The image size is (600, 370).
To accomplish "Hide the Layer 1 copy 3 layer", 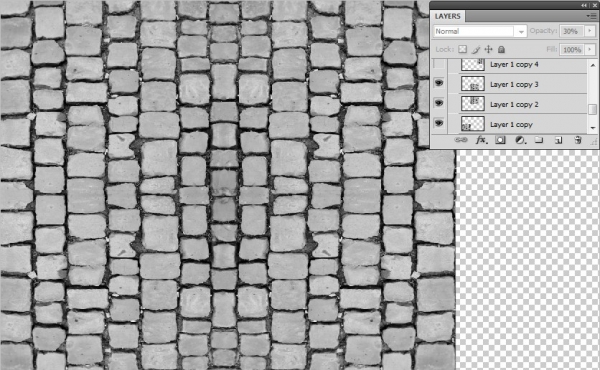I will [439, 83].
